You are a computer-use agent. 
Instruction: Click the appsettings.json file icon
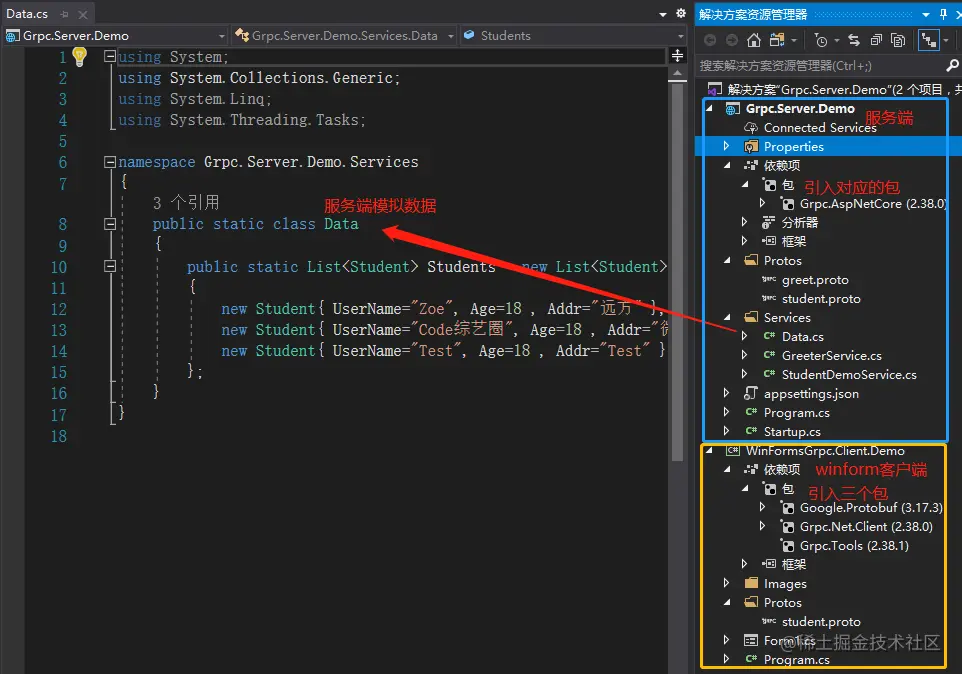click(750, 393)
